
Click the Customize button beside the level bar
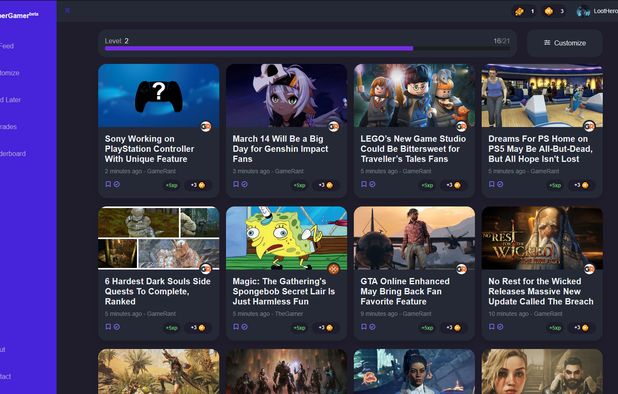[565, 43]
